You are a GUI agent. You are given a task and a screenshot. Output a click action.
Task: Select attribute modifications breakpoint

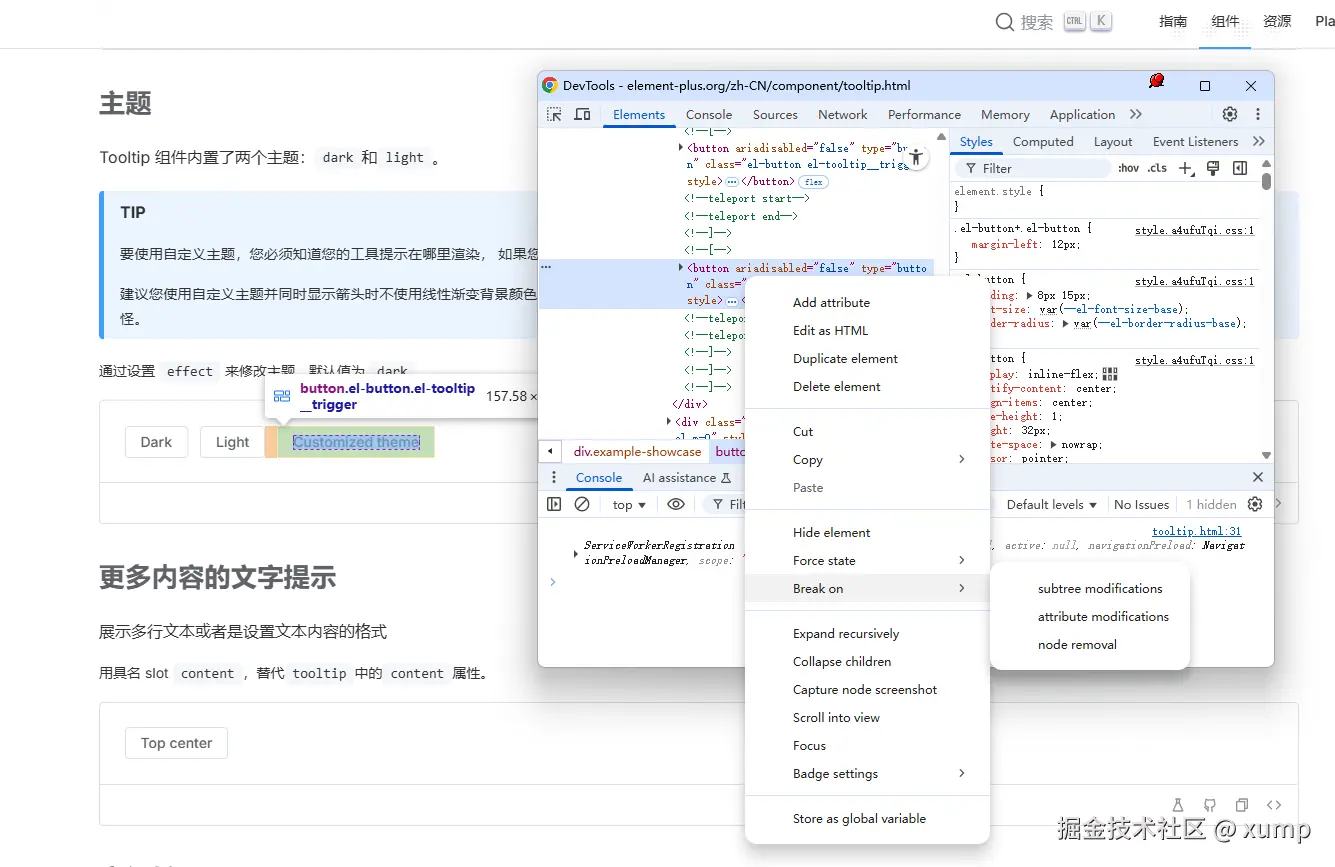click(1090, 616)
